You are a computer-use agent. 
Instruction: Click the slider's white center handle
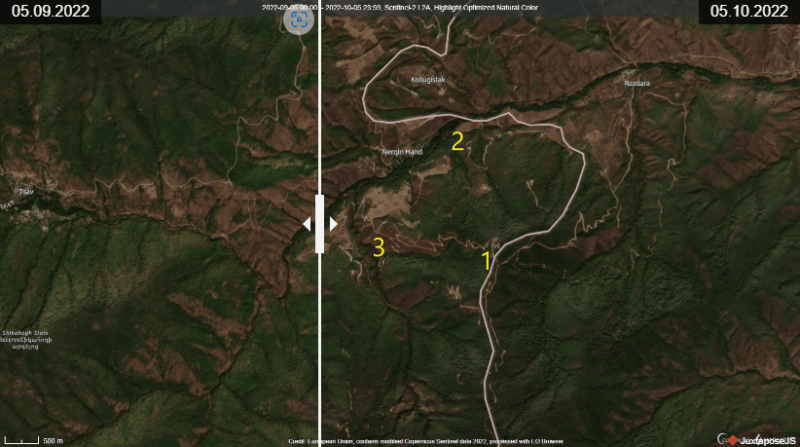(320, 224)
